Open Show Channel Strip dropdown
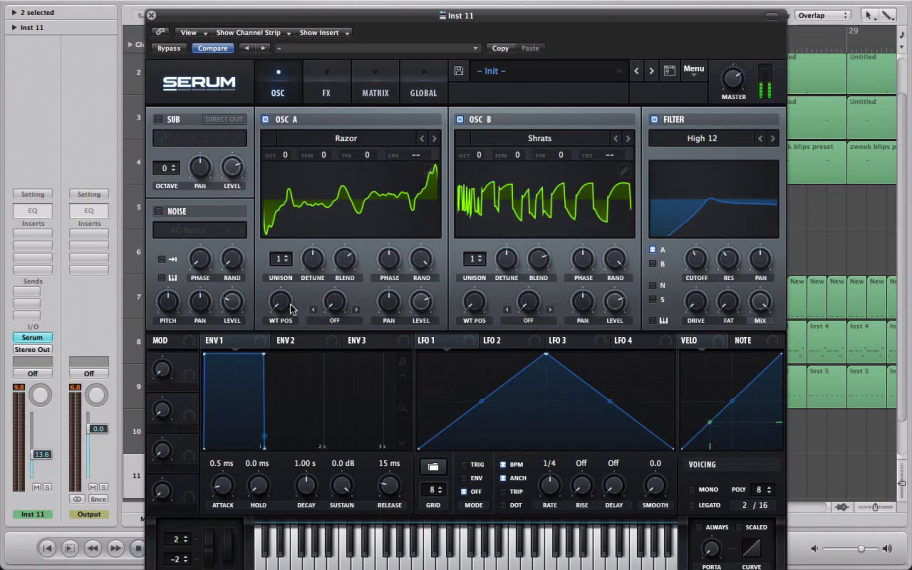Viewport: 912px width, 570px height. pos(252,33)
